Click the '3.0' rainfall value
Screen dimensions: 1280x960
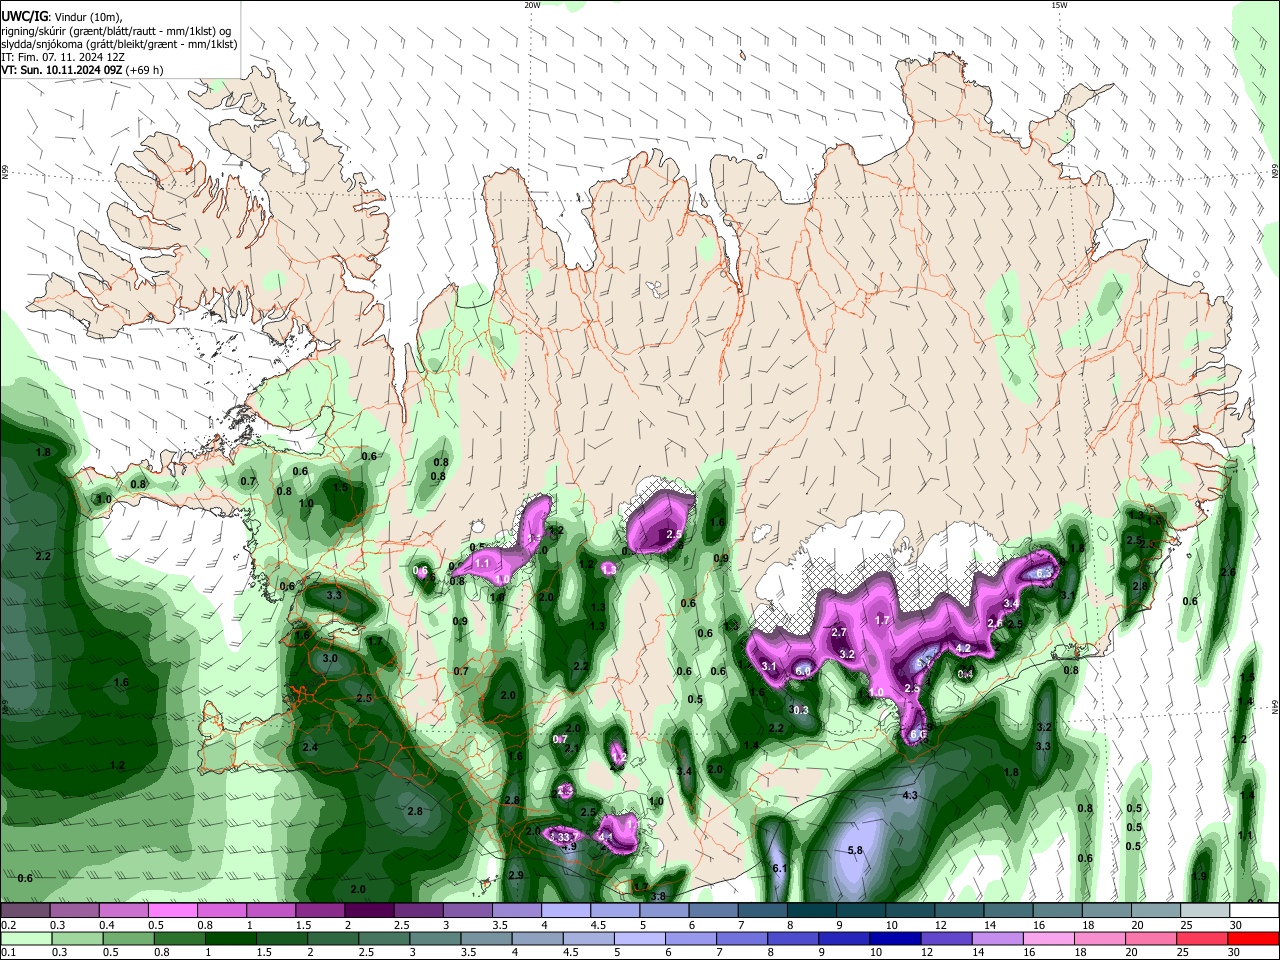pyautogui.click(x=330, y=659)
